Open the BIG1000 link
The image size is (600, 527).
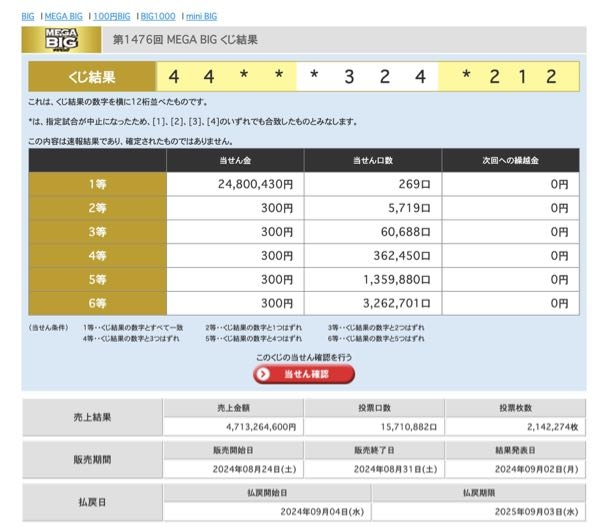point(158,16)
